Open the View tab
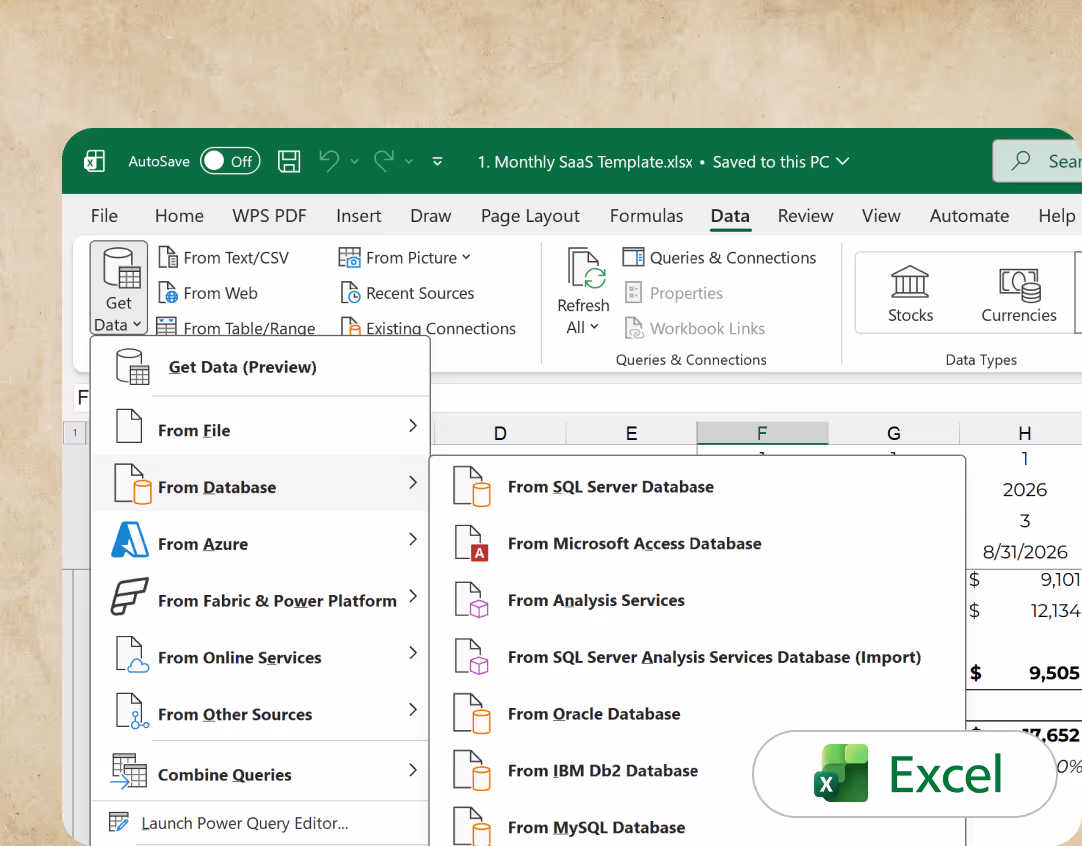The image size is (1082, 846). [x=881, y=216]
